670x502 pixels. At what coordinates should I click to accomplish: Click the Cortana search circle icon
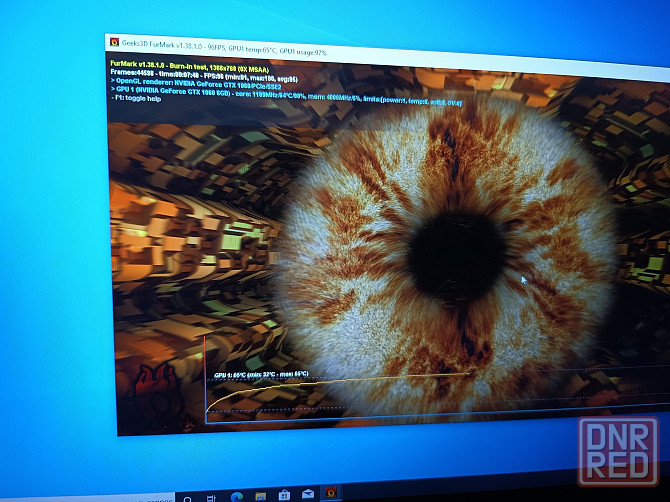(x=187, y=499)
